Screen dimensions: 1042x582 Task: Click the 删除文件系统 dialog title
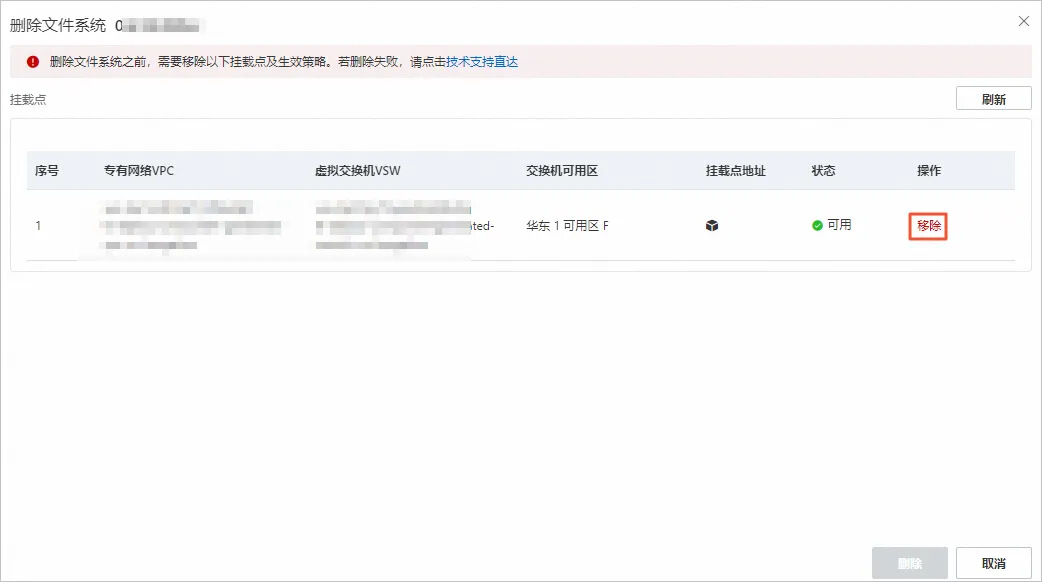58,25
